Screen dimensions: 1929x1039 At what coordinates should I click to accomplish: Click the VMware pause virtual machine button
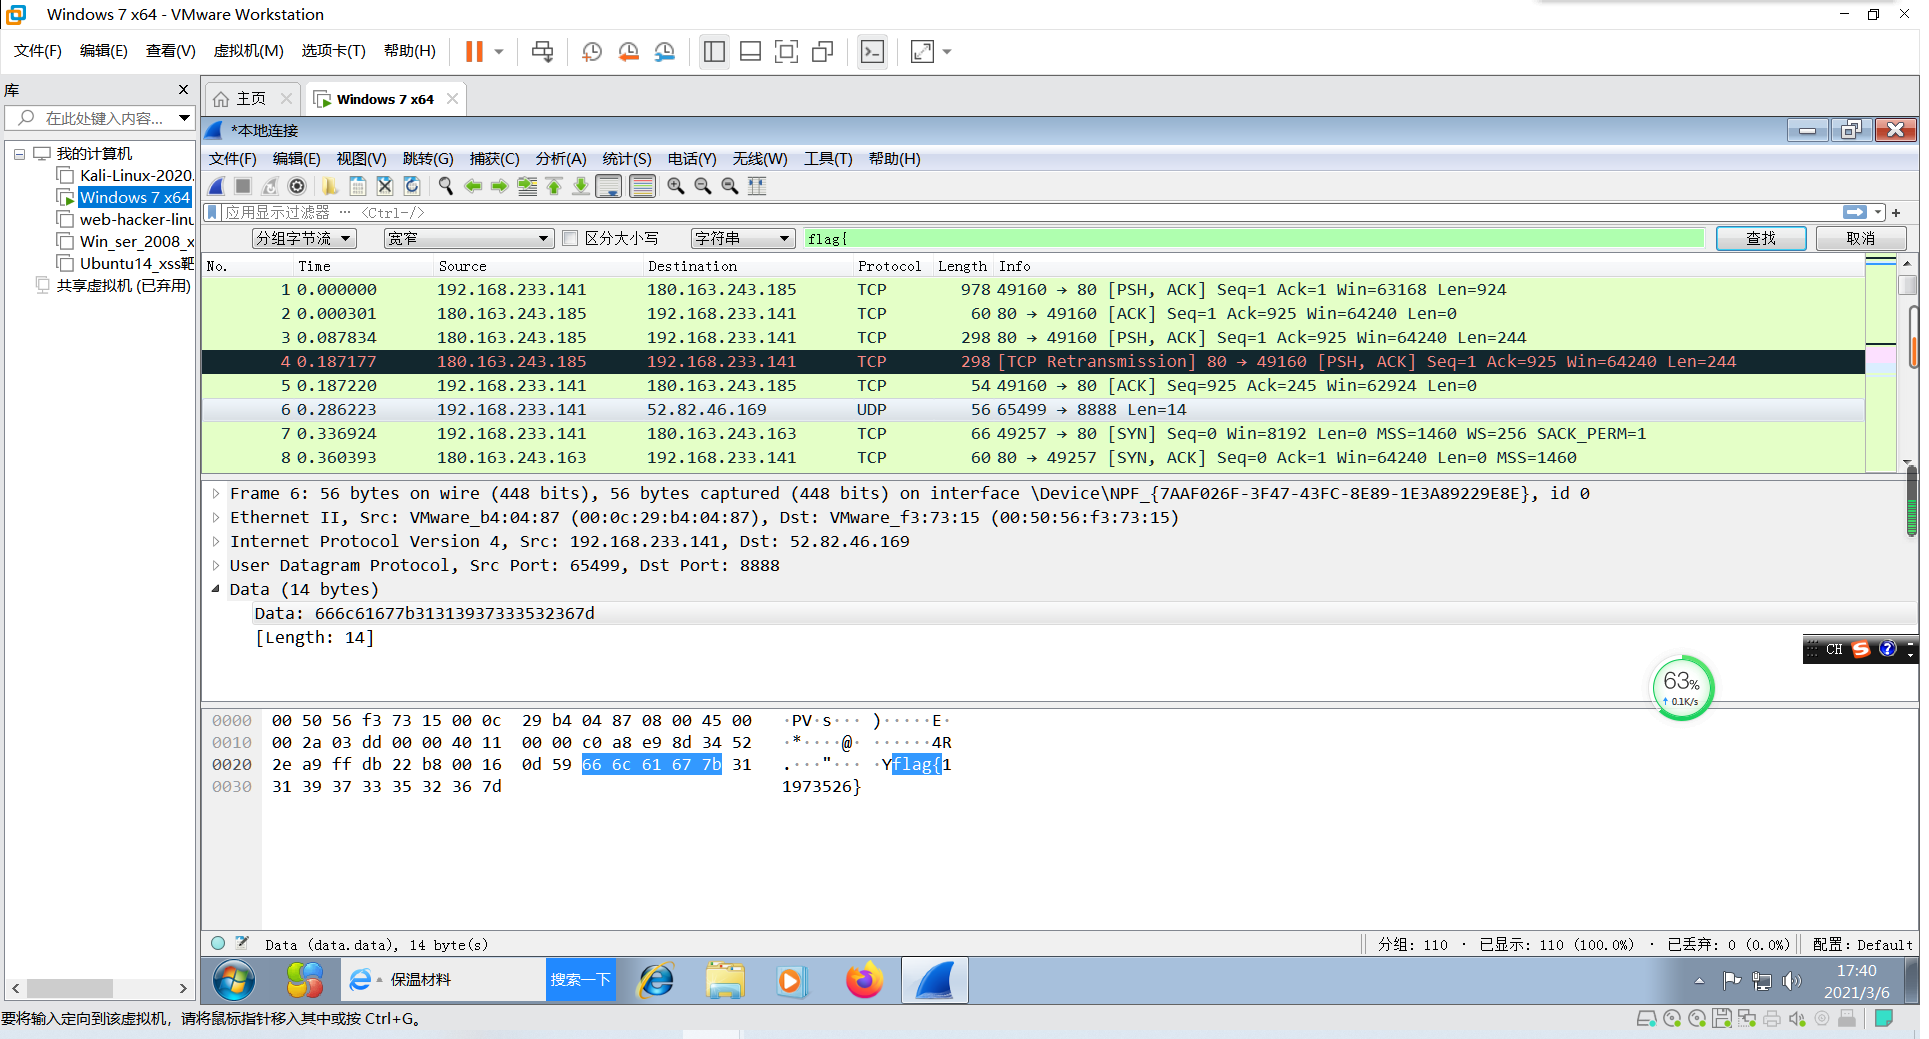pos(474,52)
